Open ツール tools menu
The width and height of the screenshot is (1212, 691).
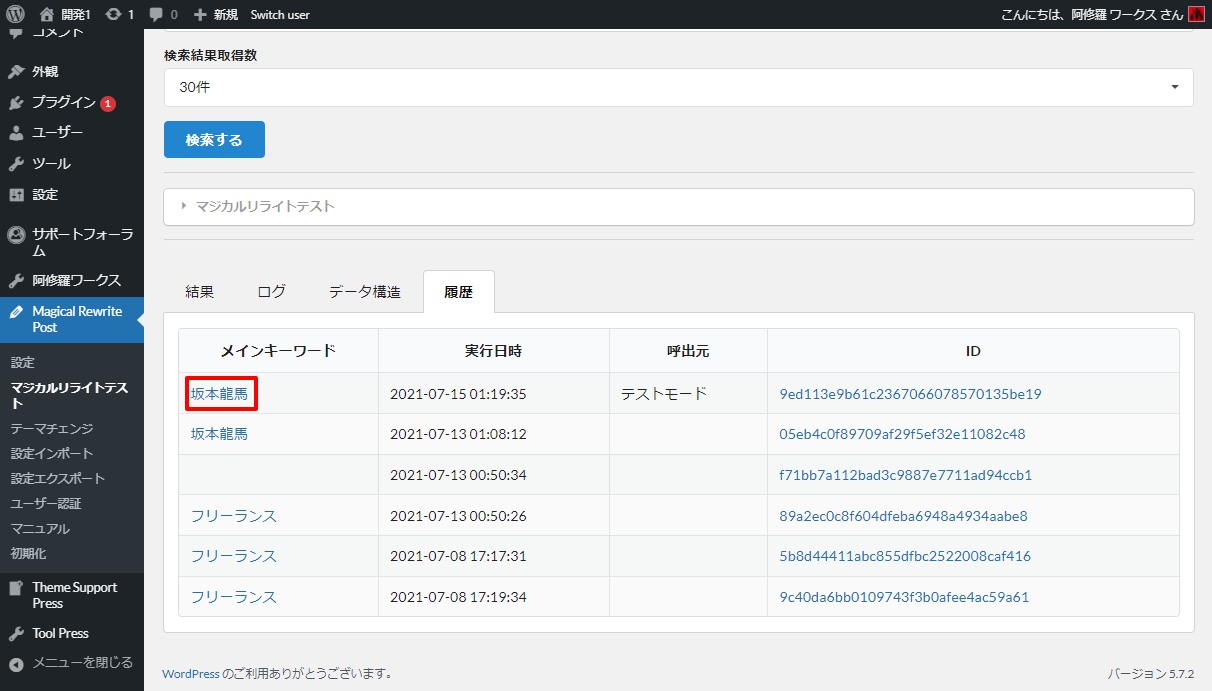click(x=51, y=163)
